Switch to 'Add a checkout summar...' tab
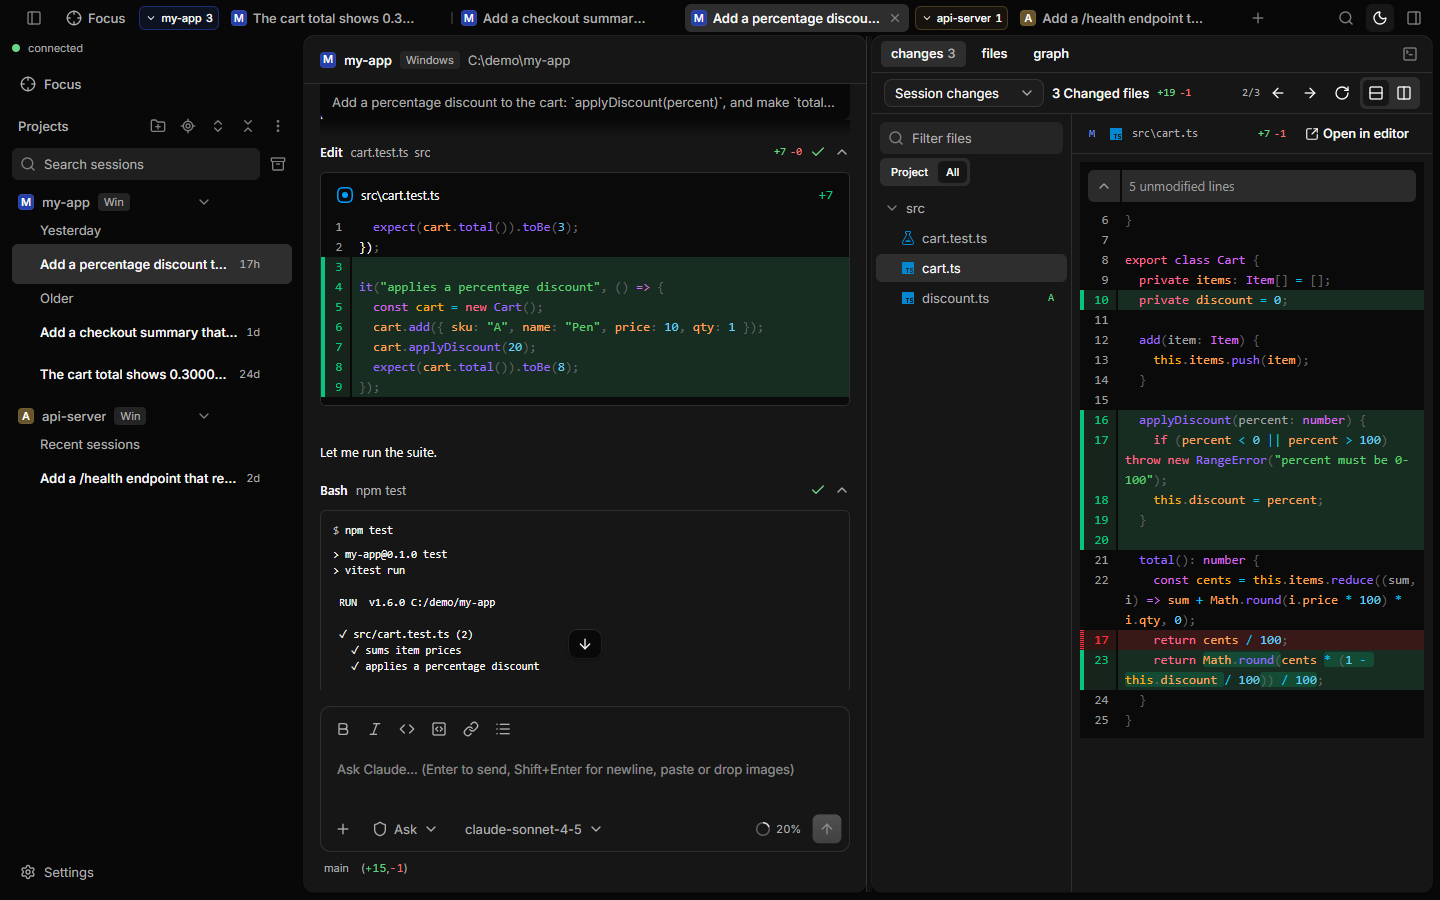This screenshot has height=900, width=1440. point(554,18)
